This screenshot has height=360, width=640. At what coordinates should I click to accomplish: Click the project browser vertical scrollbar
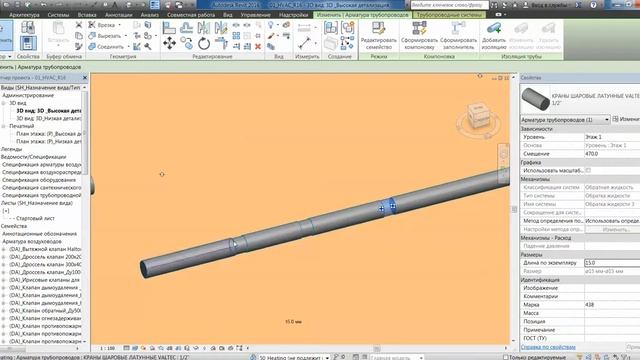tap(85, 133)
